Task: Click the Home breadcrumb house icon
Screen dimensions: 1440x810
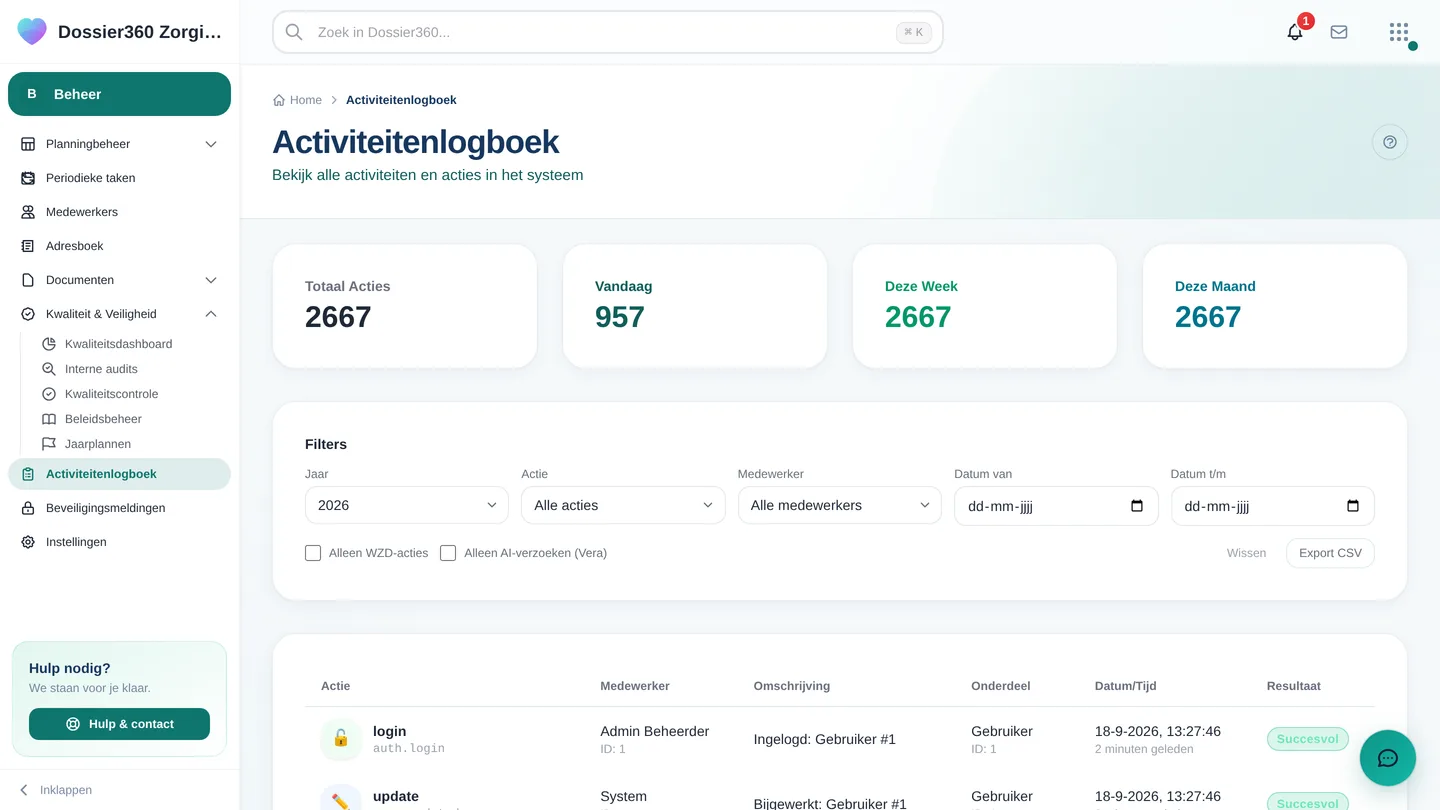Action: 279,100
